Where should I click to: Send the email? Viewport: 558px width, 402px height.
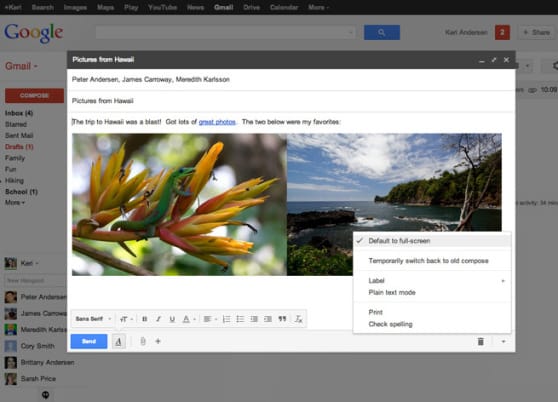tap(89, 342)
